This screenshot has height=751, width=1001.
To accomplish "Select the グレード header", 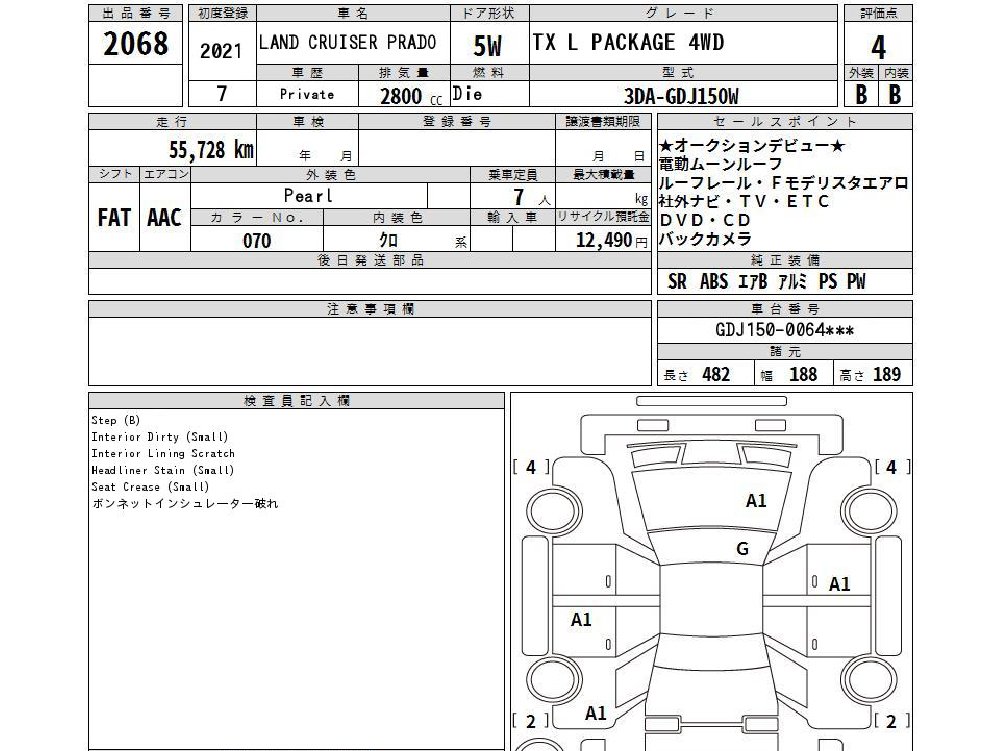I will (x=681, y=13).
